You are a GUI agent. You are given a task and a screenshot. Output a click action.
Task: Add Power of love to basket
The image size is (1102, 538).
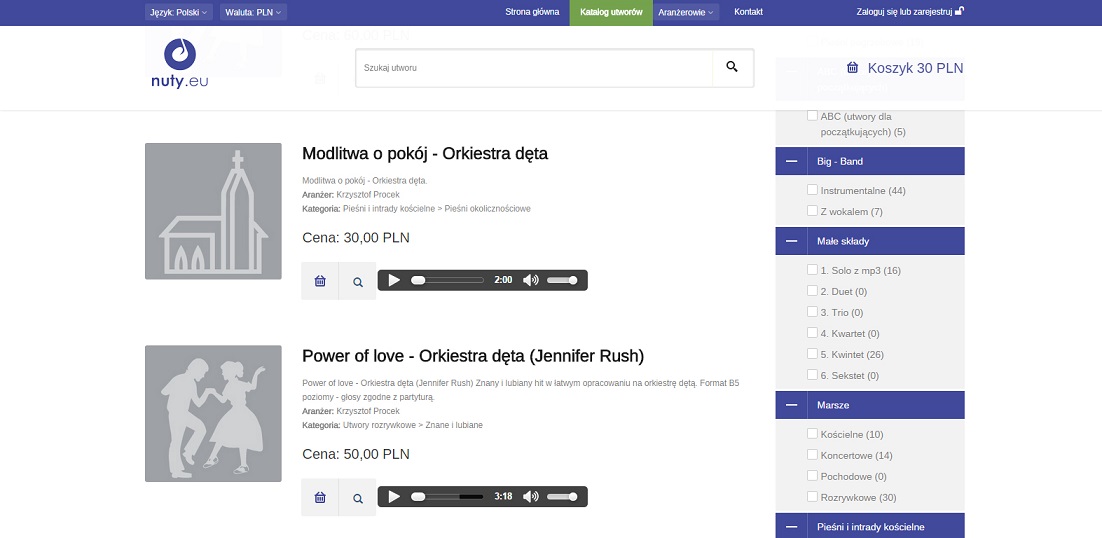click(x=320, y=497)
